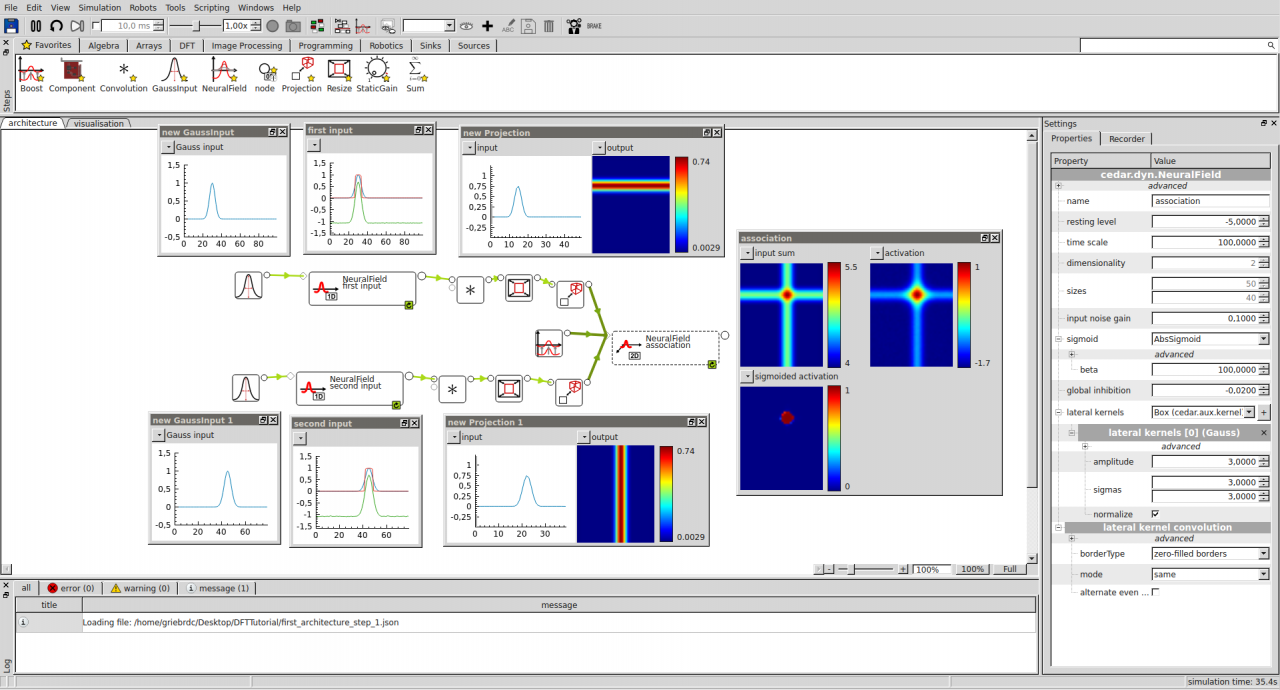
Task: Click the Full zoom button
Action: click(1009, 569)
